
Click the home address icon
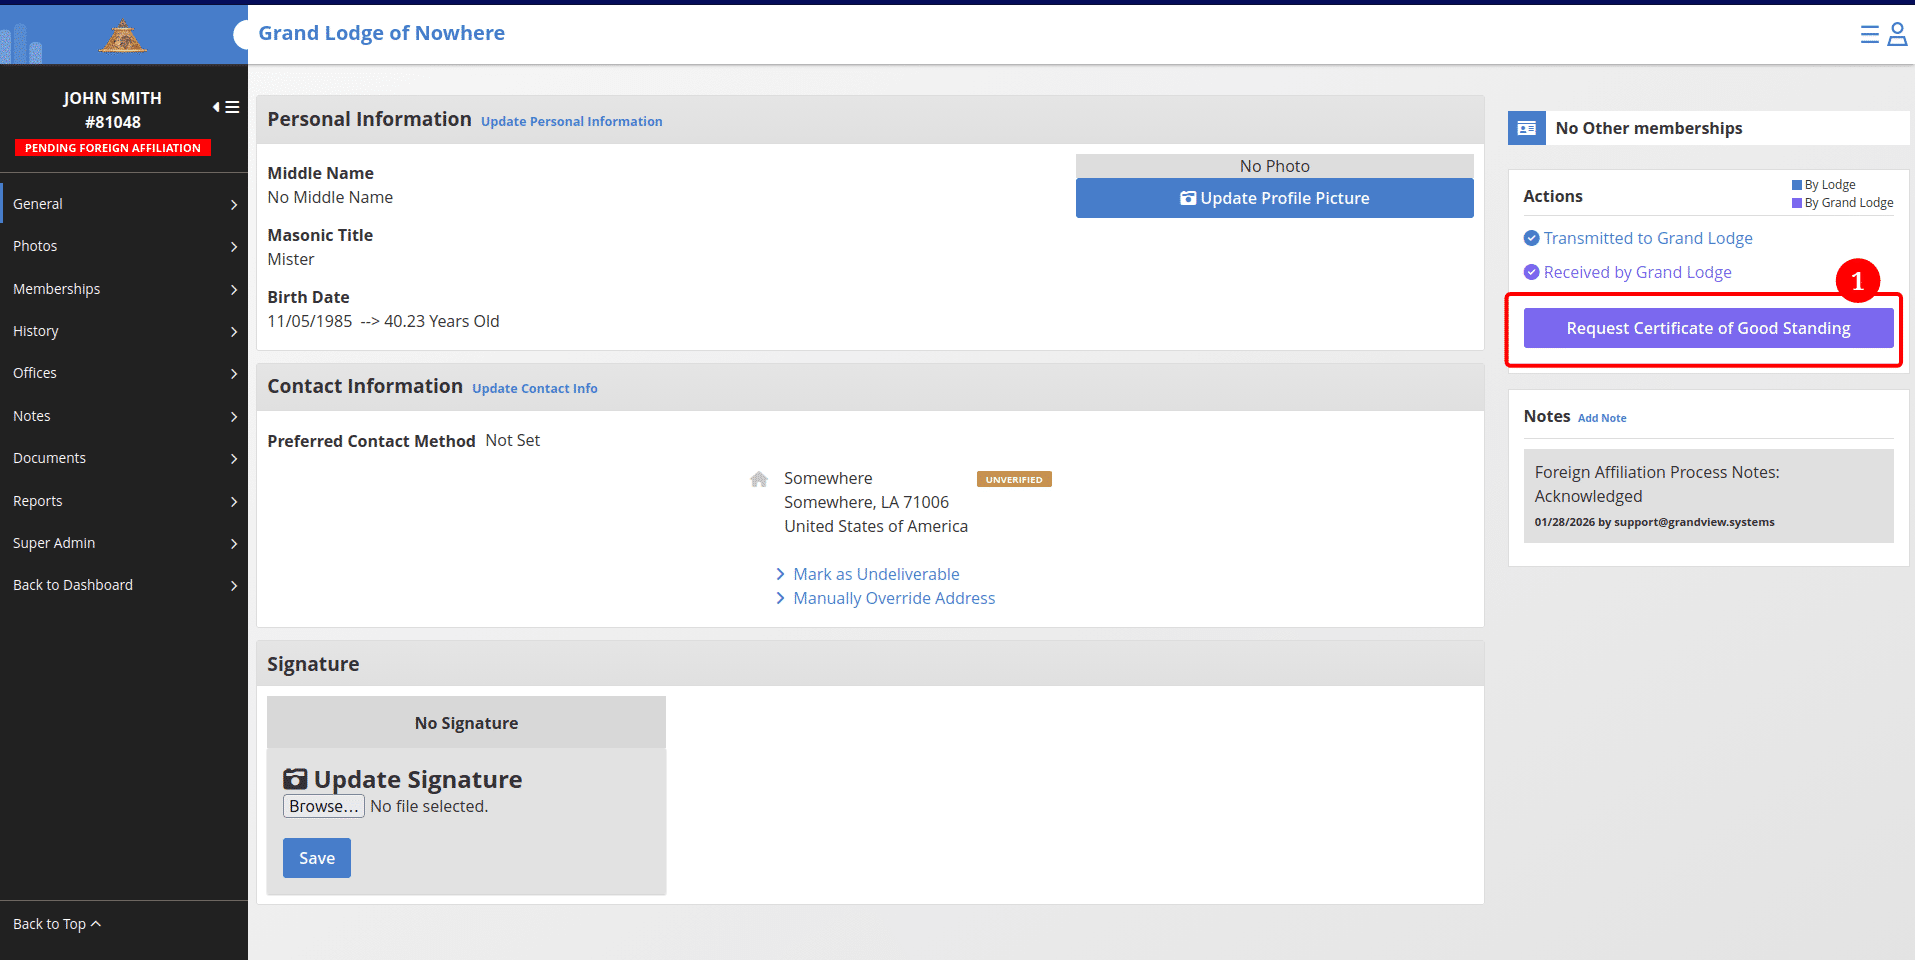(x=759, y=479)
